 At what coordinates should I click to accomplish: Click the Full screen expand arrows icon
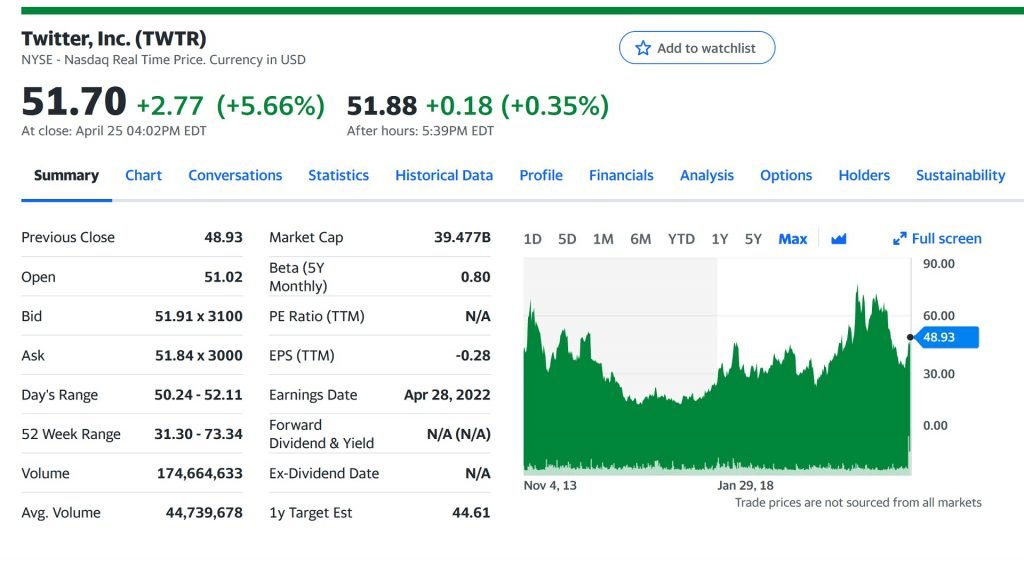tap(899, 239)
